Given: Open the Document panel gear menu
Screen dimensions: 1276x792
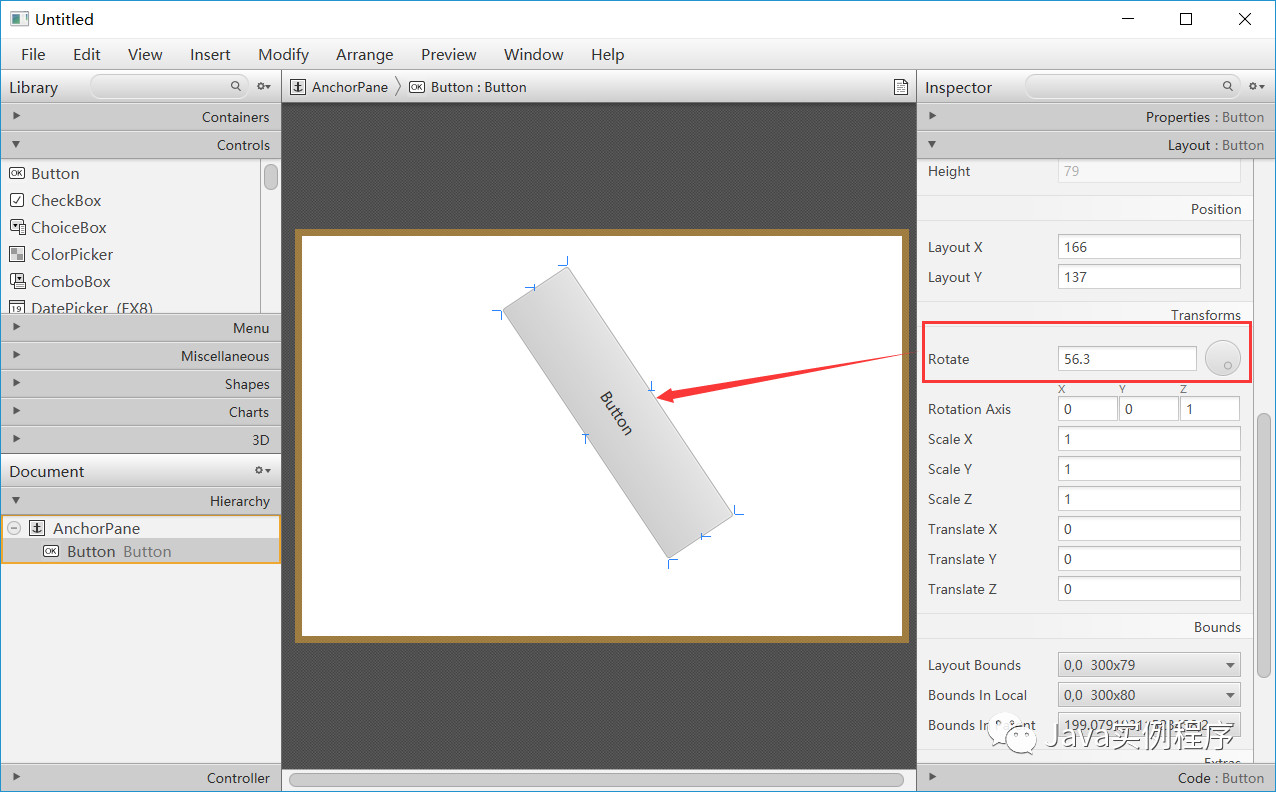Looking at the screenshot, I should tap(263, 471).
